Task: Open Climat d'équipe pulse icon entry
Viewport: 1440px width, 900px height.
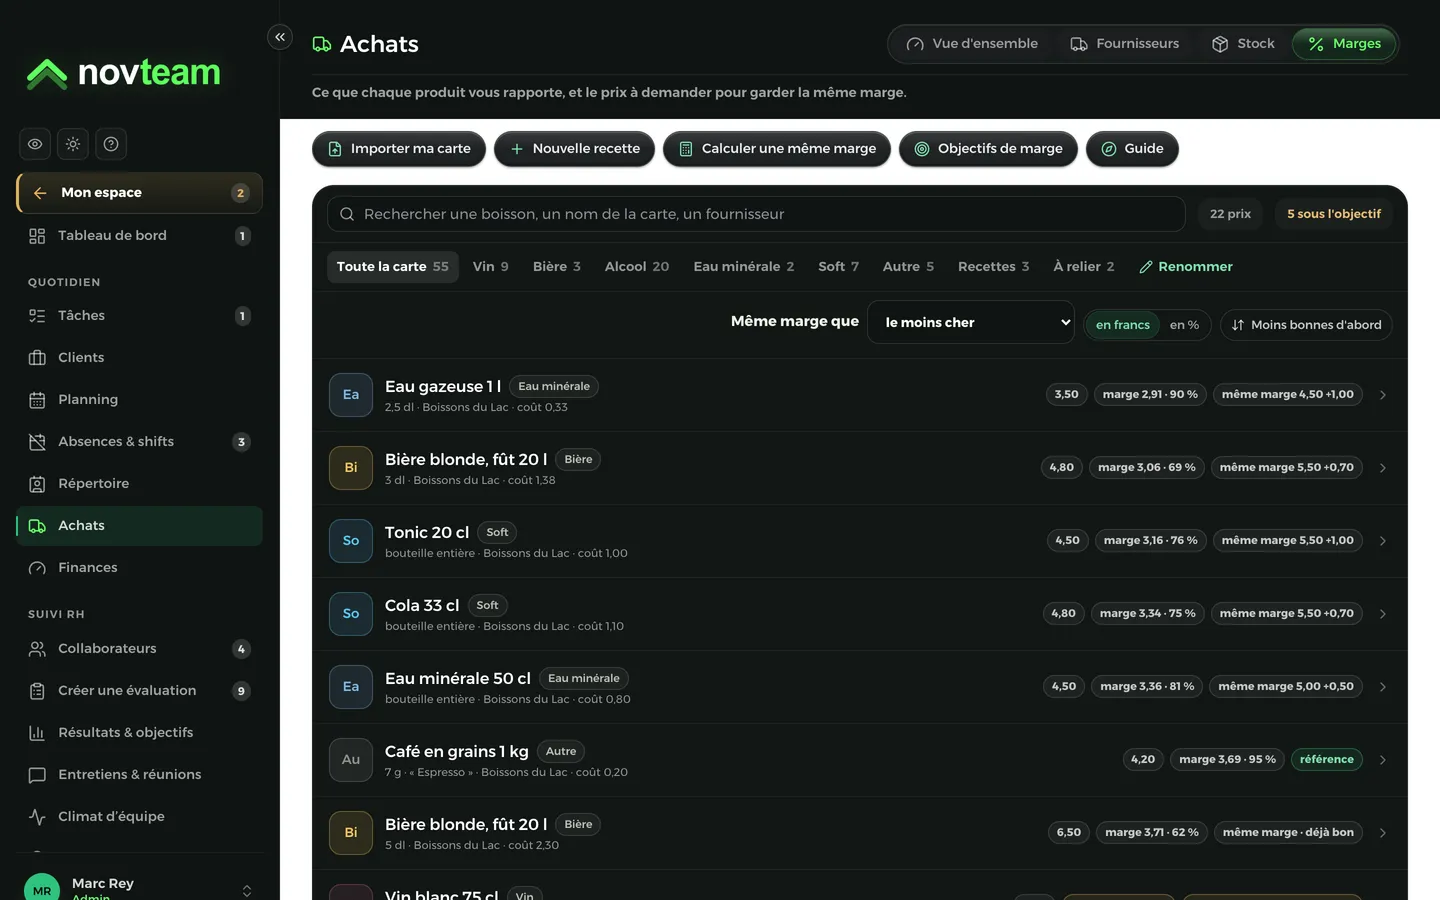Action: 37,817
